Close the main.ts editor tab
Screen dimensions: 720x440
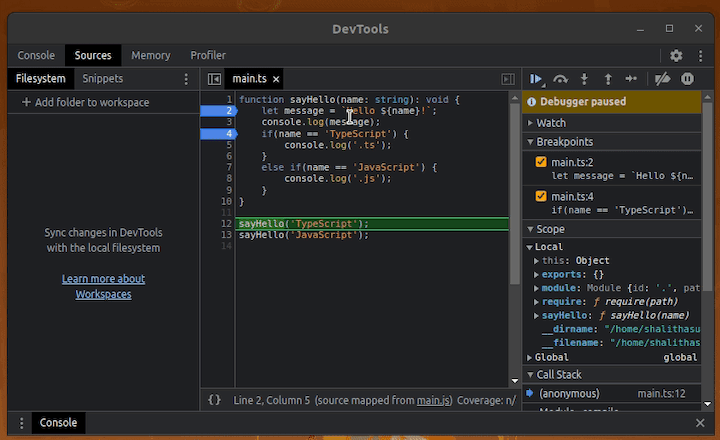[276, 79]
